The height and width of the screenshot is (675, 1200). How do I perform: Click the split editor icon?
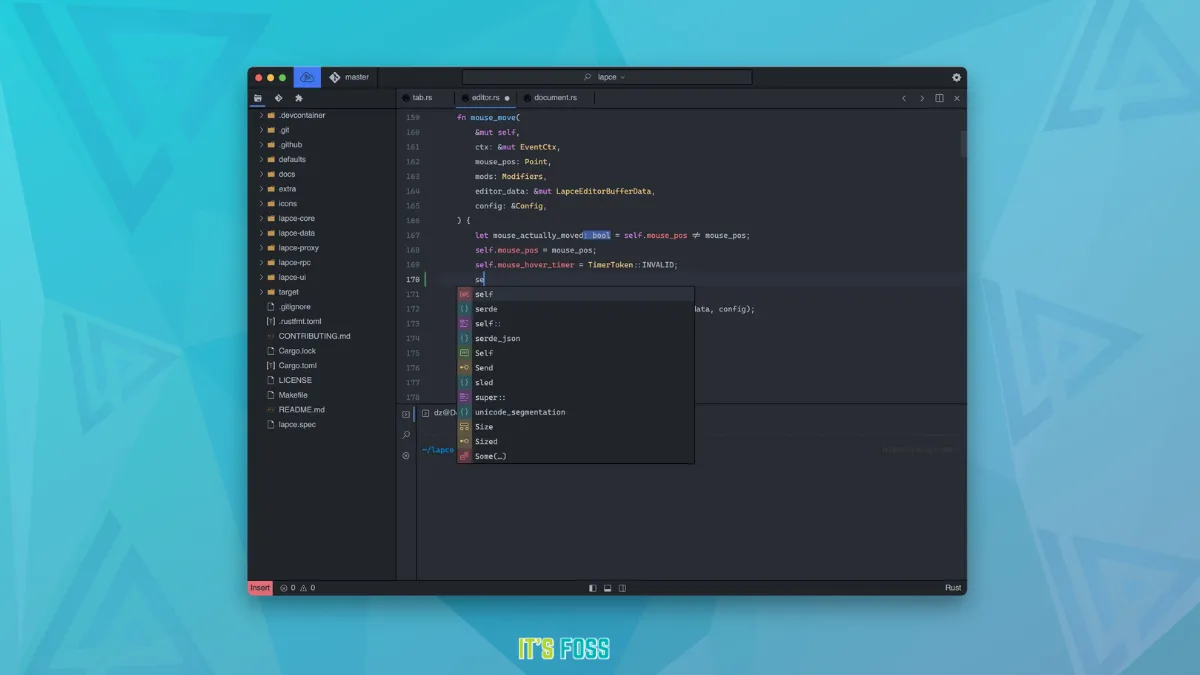coord(939,98)
